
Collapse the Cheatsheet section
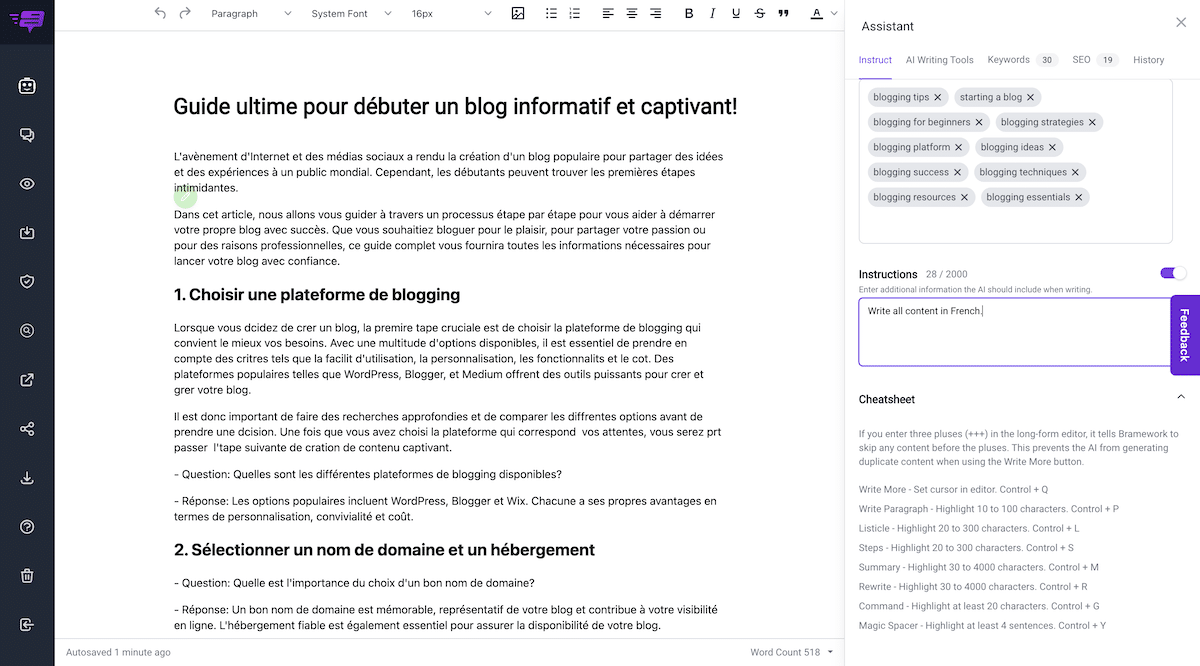coord(1180,396)
